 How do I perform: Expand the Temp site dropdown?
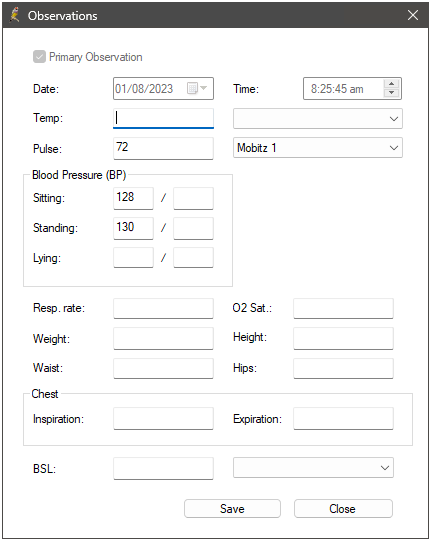(x=318, y=118)
